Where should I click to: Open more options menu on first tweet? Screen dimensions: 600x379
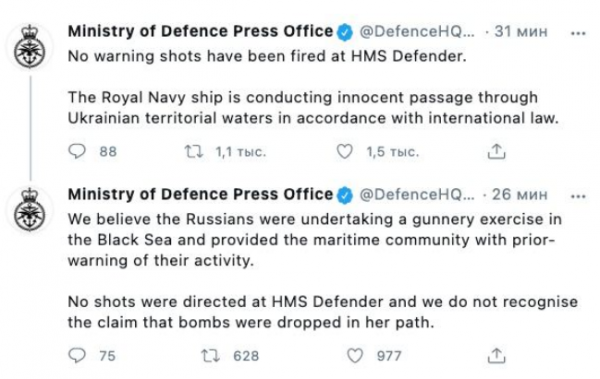[578, 33]
